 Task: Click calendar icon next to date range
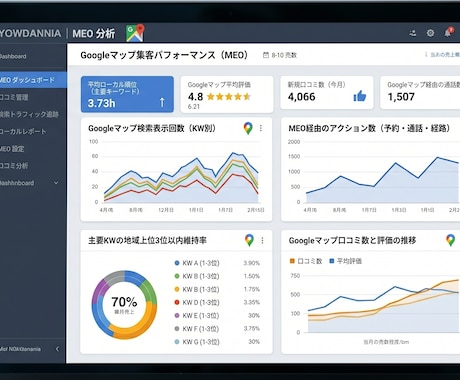266,55
